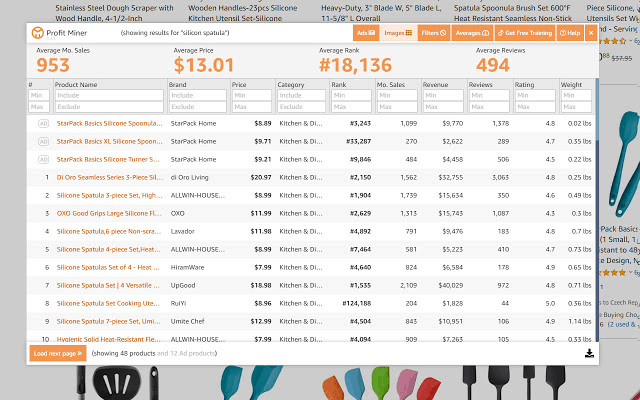
Task: Open Silicone Spatula Set Cooking Utensils link
Action: click(x=108, y=303)
